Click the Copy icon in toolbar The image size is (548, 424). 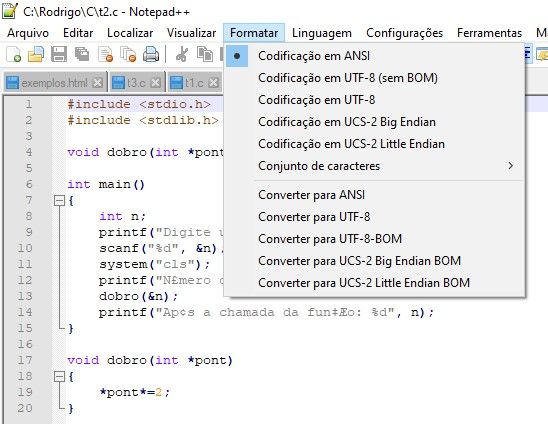pyautogui.click(x=205, y=55)
